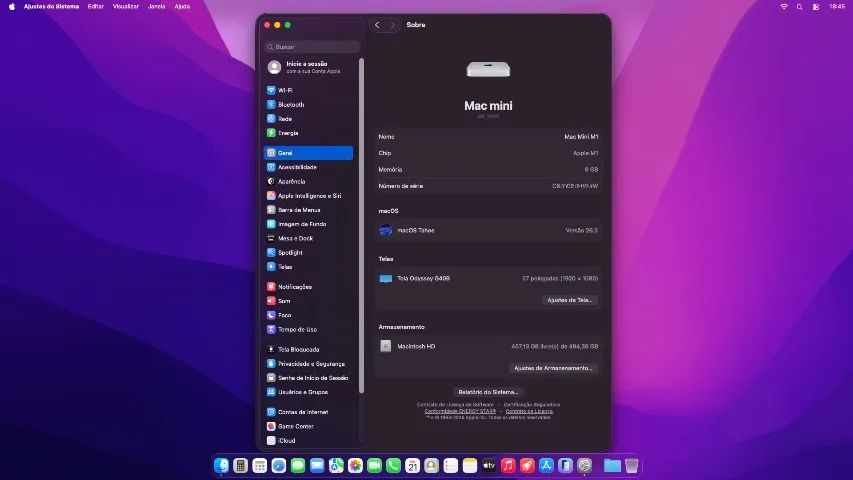
Task: Select Rede in the sidebar
Action: 308,119
